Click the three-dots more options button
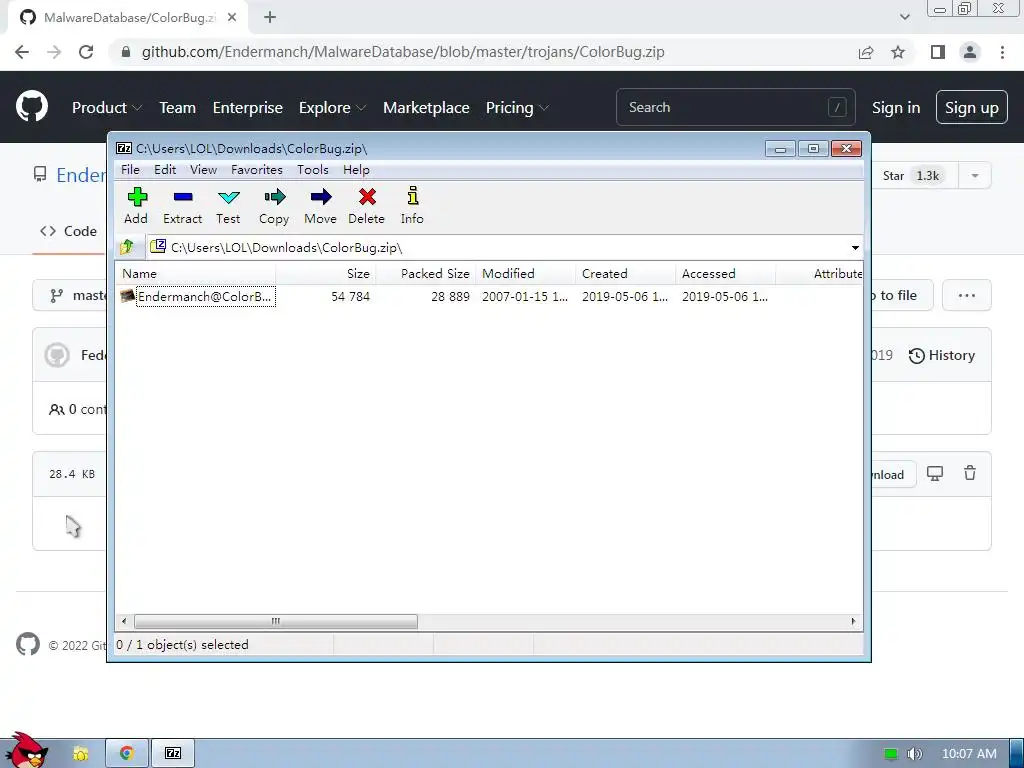This screenshot has width=1024, height=768. coord(967,295)
